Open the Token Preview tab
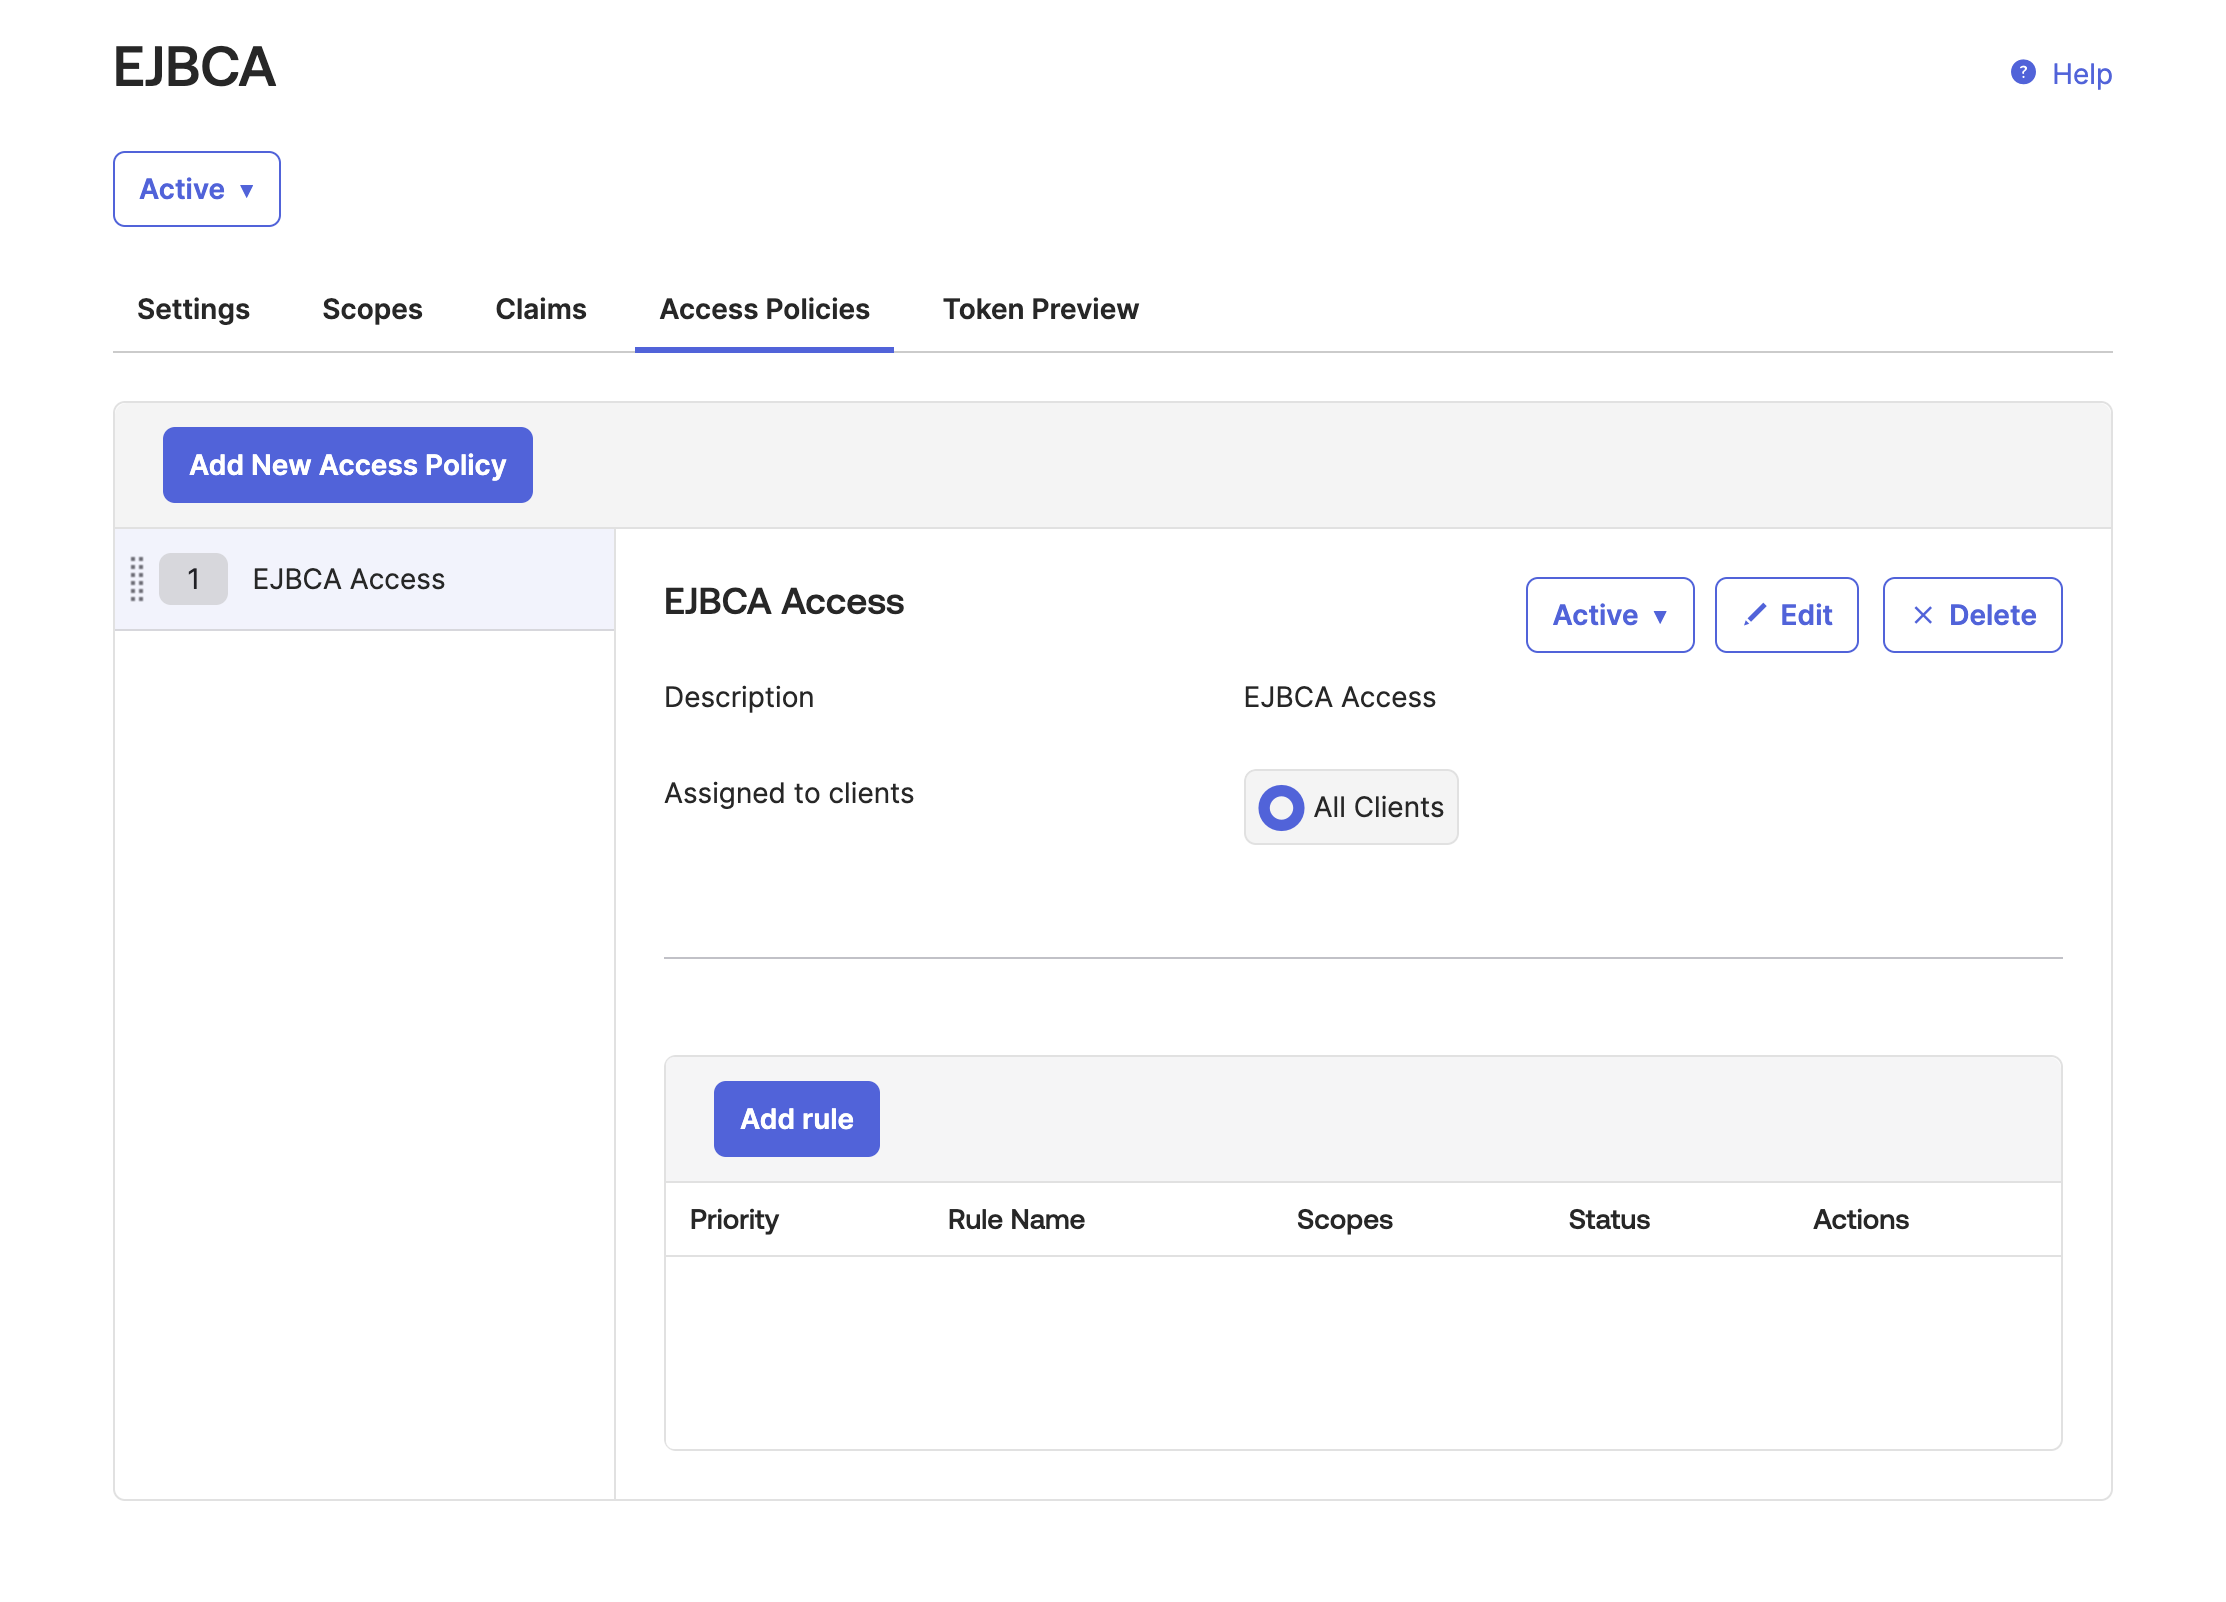 click(1040, 309)
